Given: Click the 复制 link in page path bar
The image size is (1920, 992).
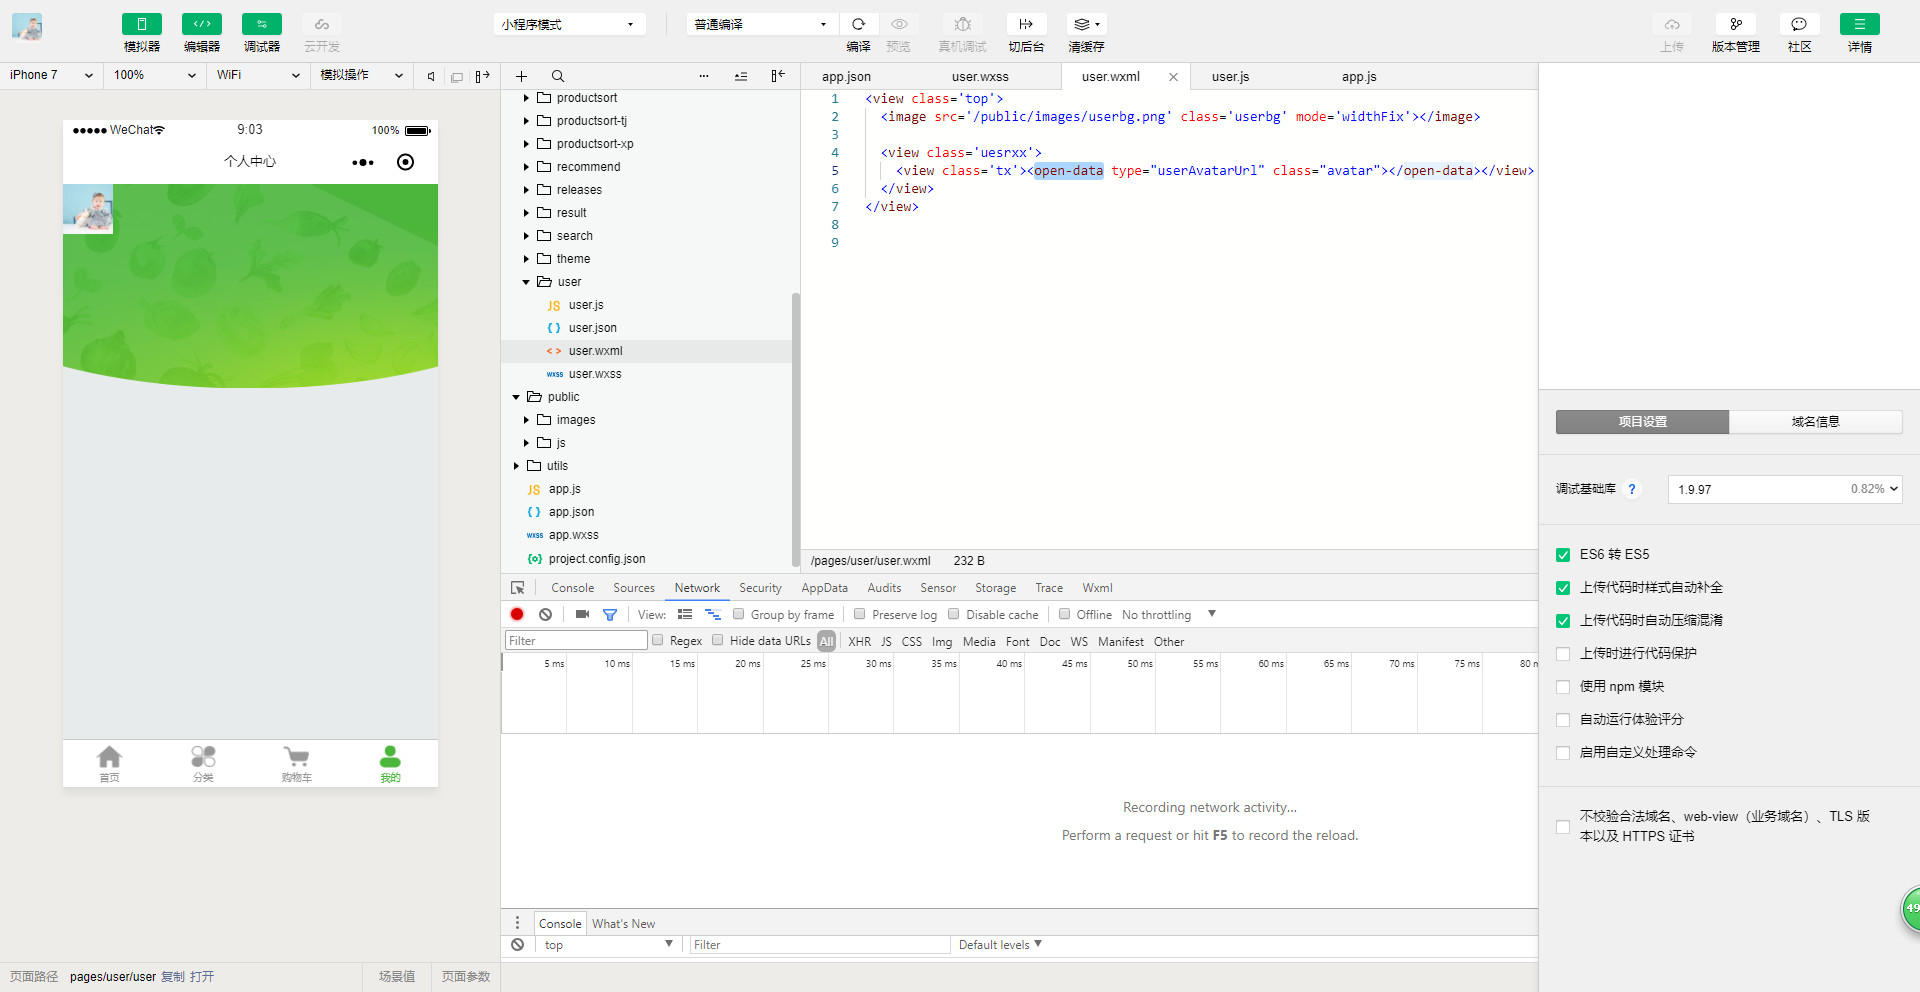Looking at the screenshot, I should [173, 977].
